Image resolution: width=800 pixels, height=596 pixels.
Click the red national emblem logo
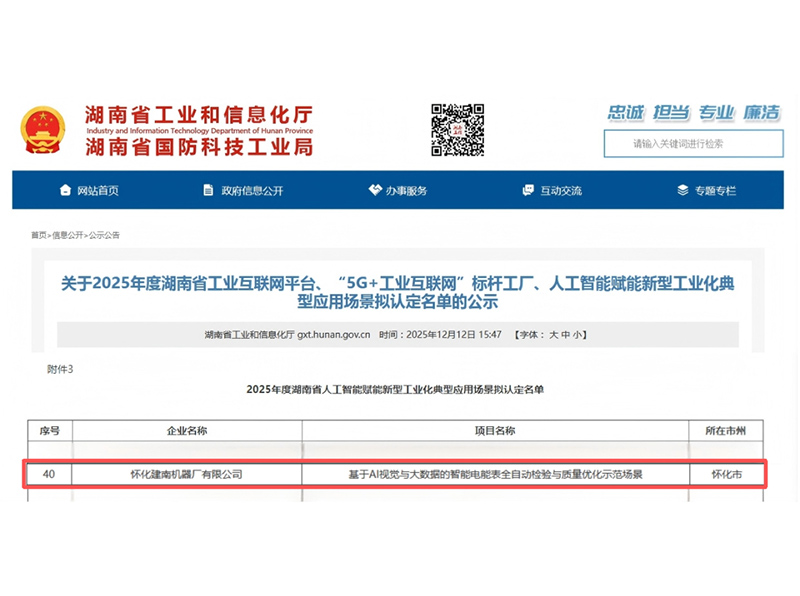tap(45, 131)
